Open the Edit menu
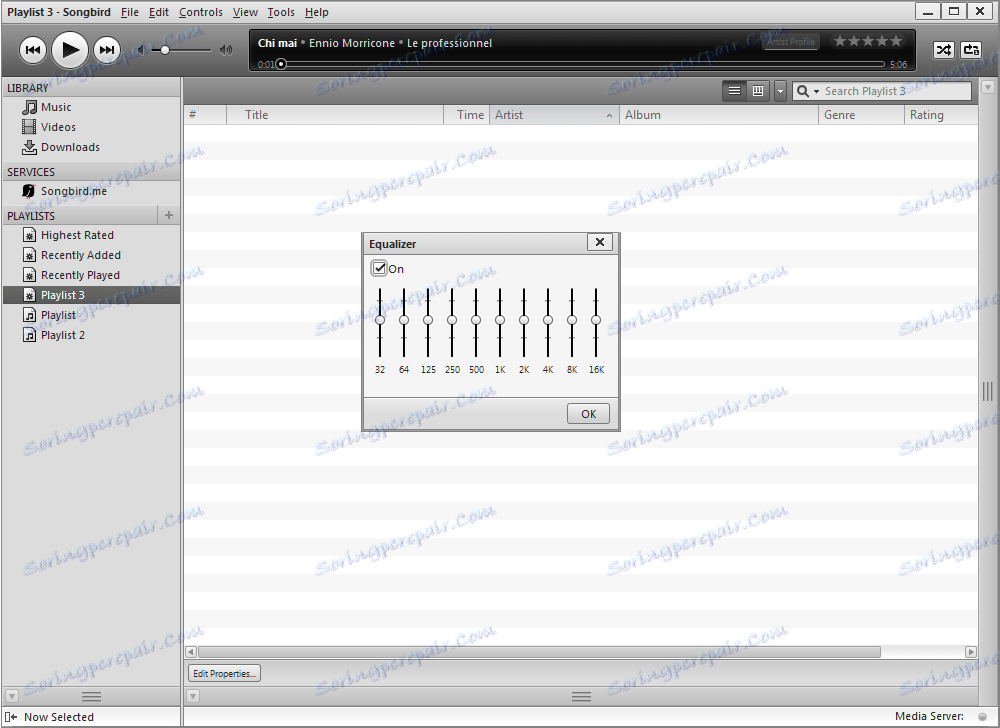This screenshot has width=1000, height=728. coord(159,12)
